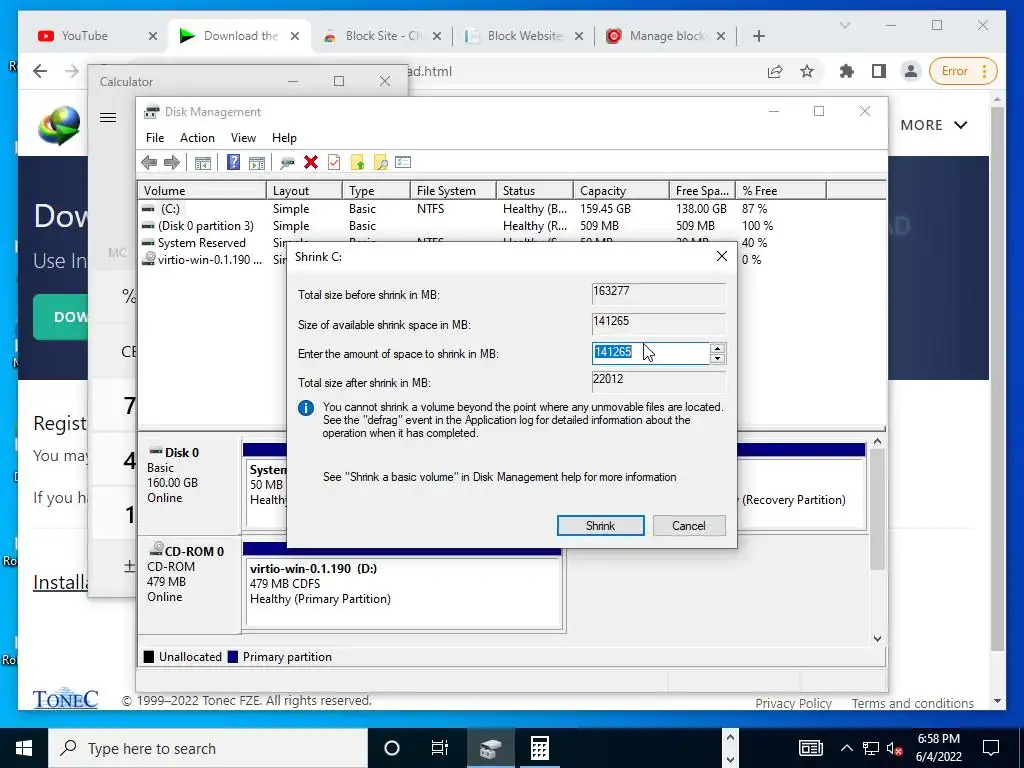The width and height of the screenshot is (1024, 768).
Task: Open Windows Start menu
Action: (x=24, y=748)
